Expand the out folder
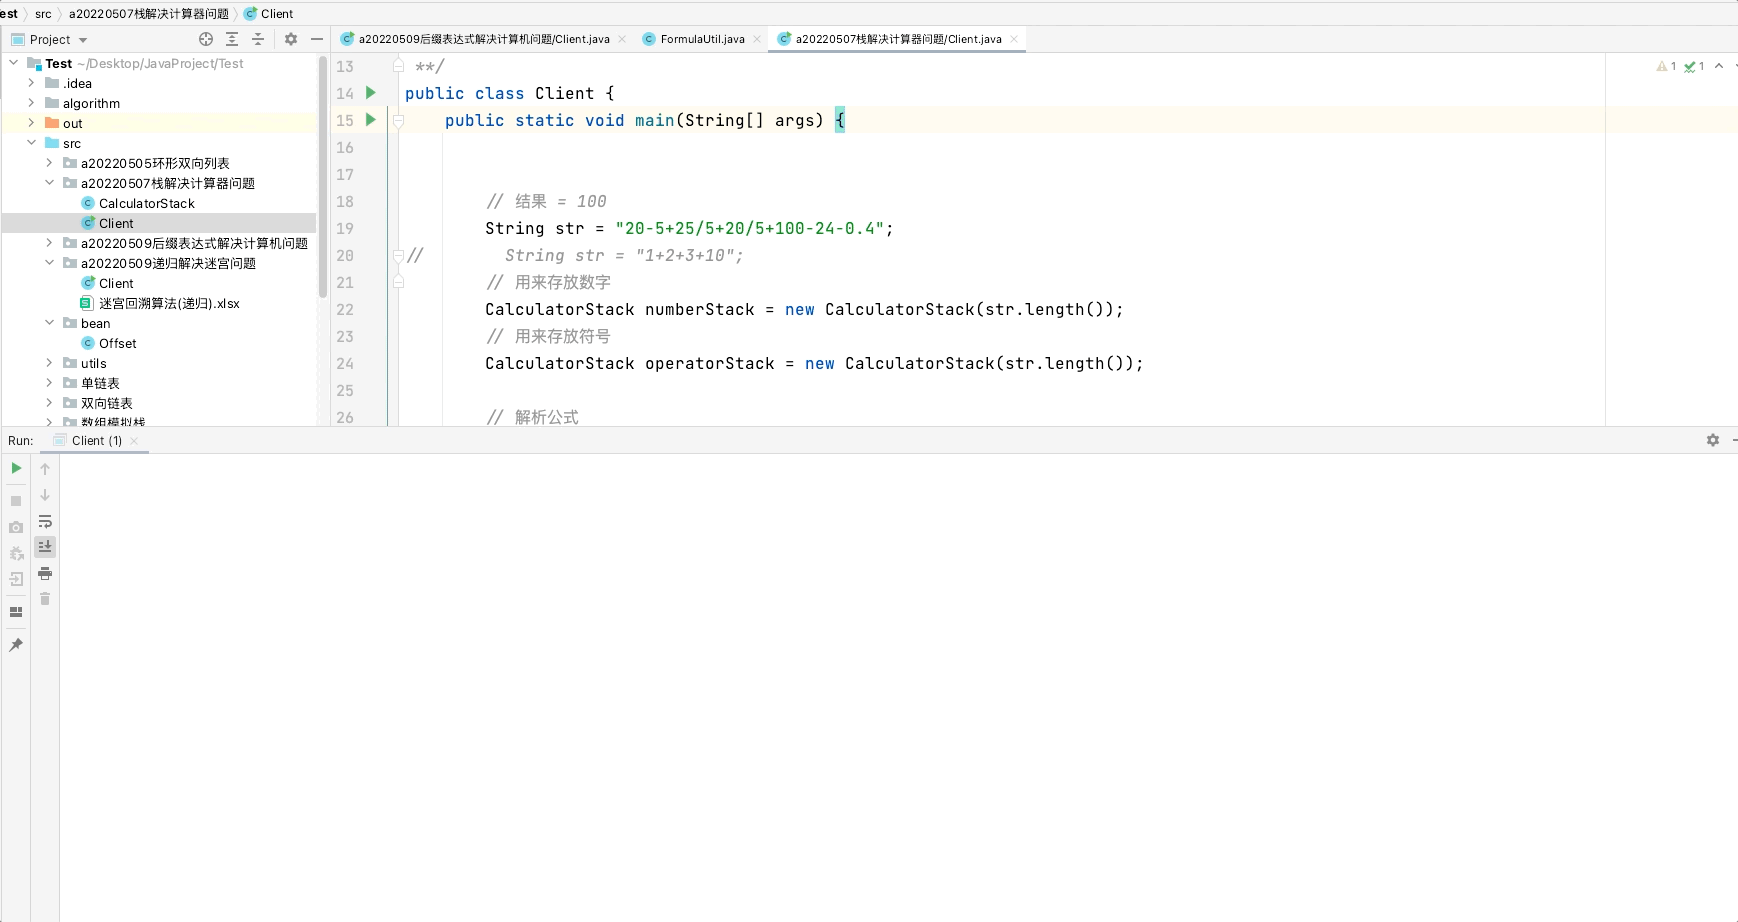This screenshot has height=922, width=1738. tap(32, 123)
